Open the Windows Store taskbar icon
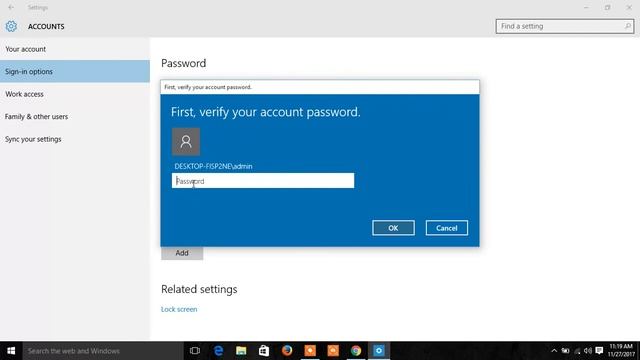Screen dimensions: 640x360 coord(264,351)
